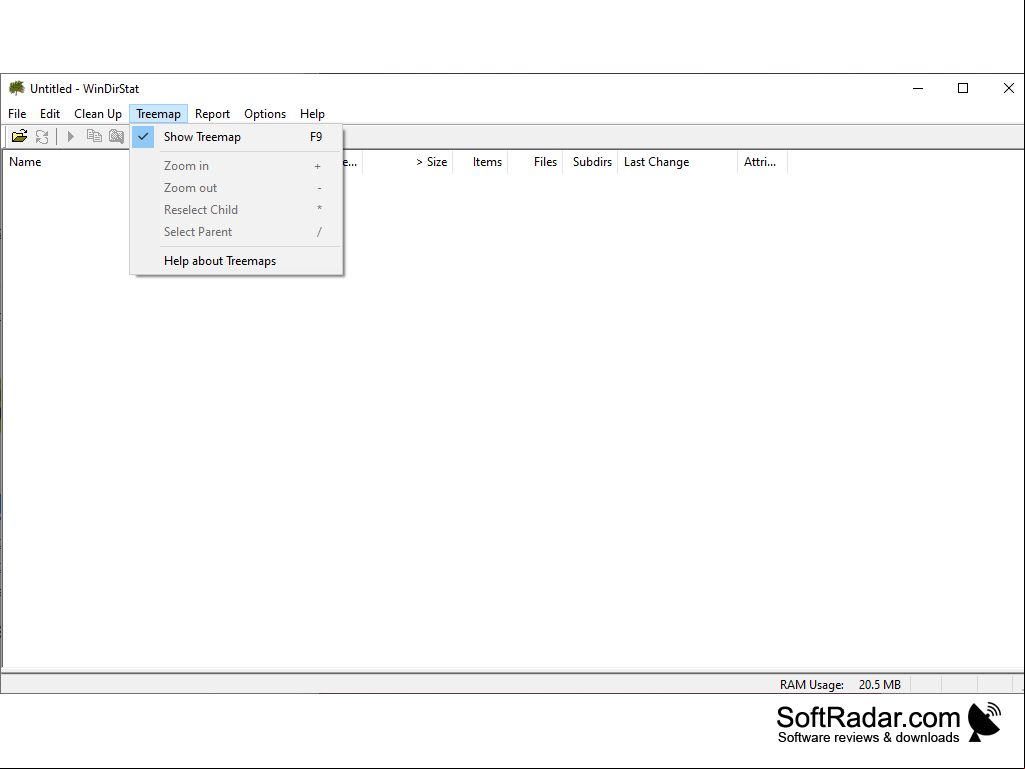Sort by the Name column header

25,162
